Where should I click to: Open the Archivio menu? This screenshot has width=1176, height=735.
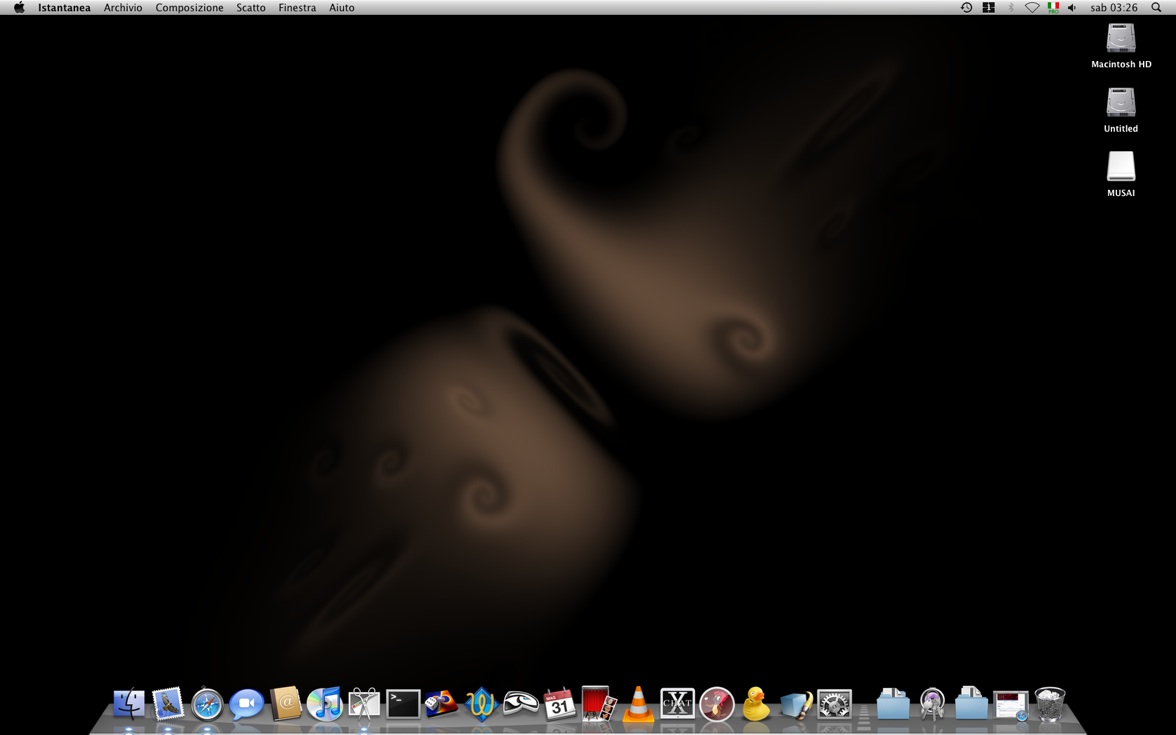pyautogui.click(x=123, y=8)
